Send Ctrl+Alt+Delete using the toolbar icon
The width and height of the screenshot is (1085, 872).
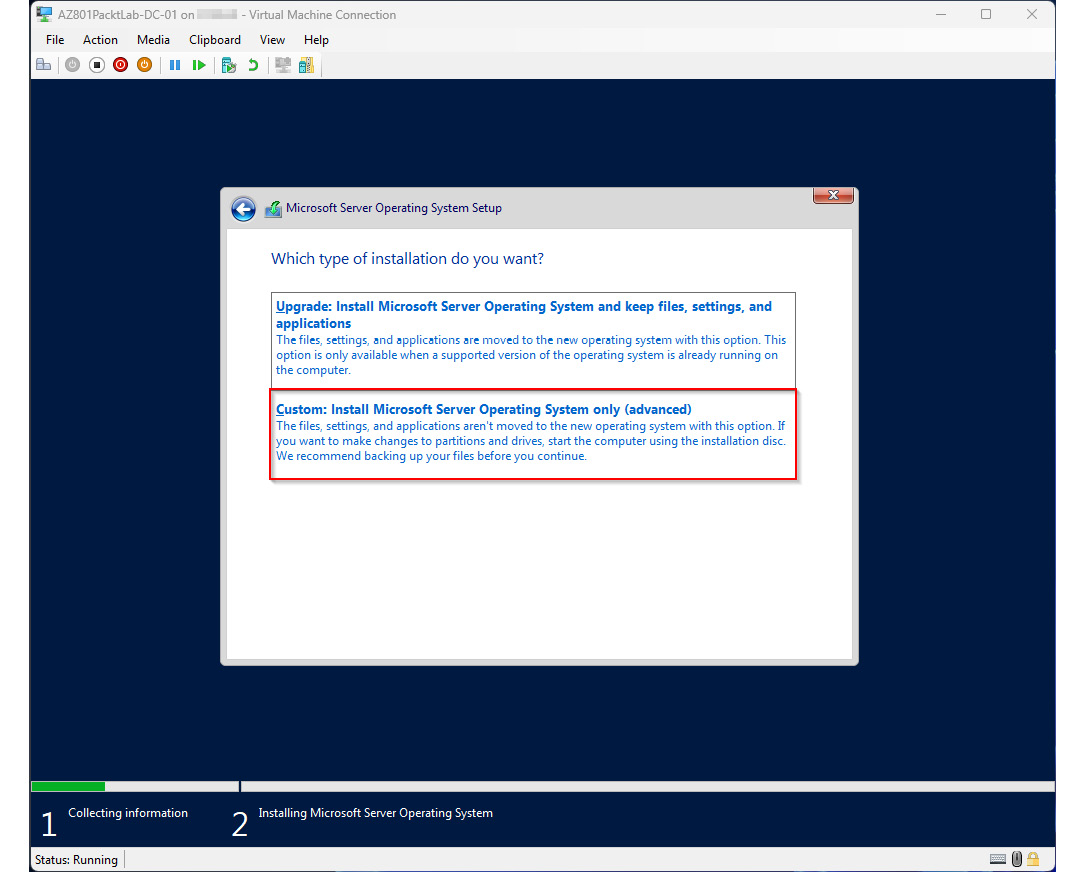click(44, 65)
